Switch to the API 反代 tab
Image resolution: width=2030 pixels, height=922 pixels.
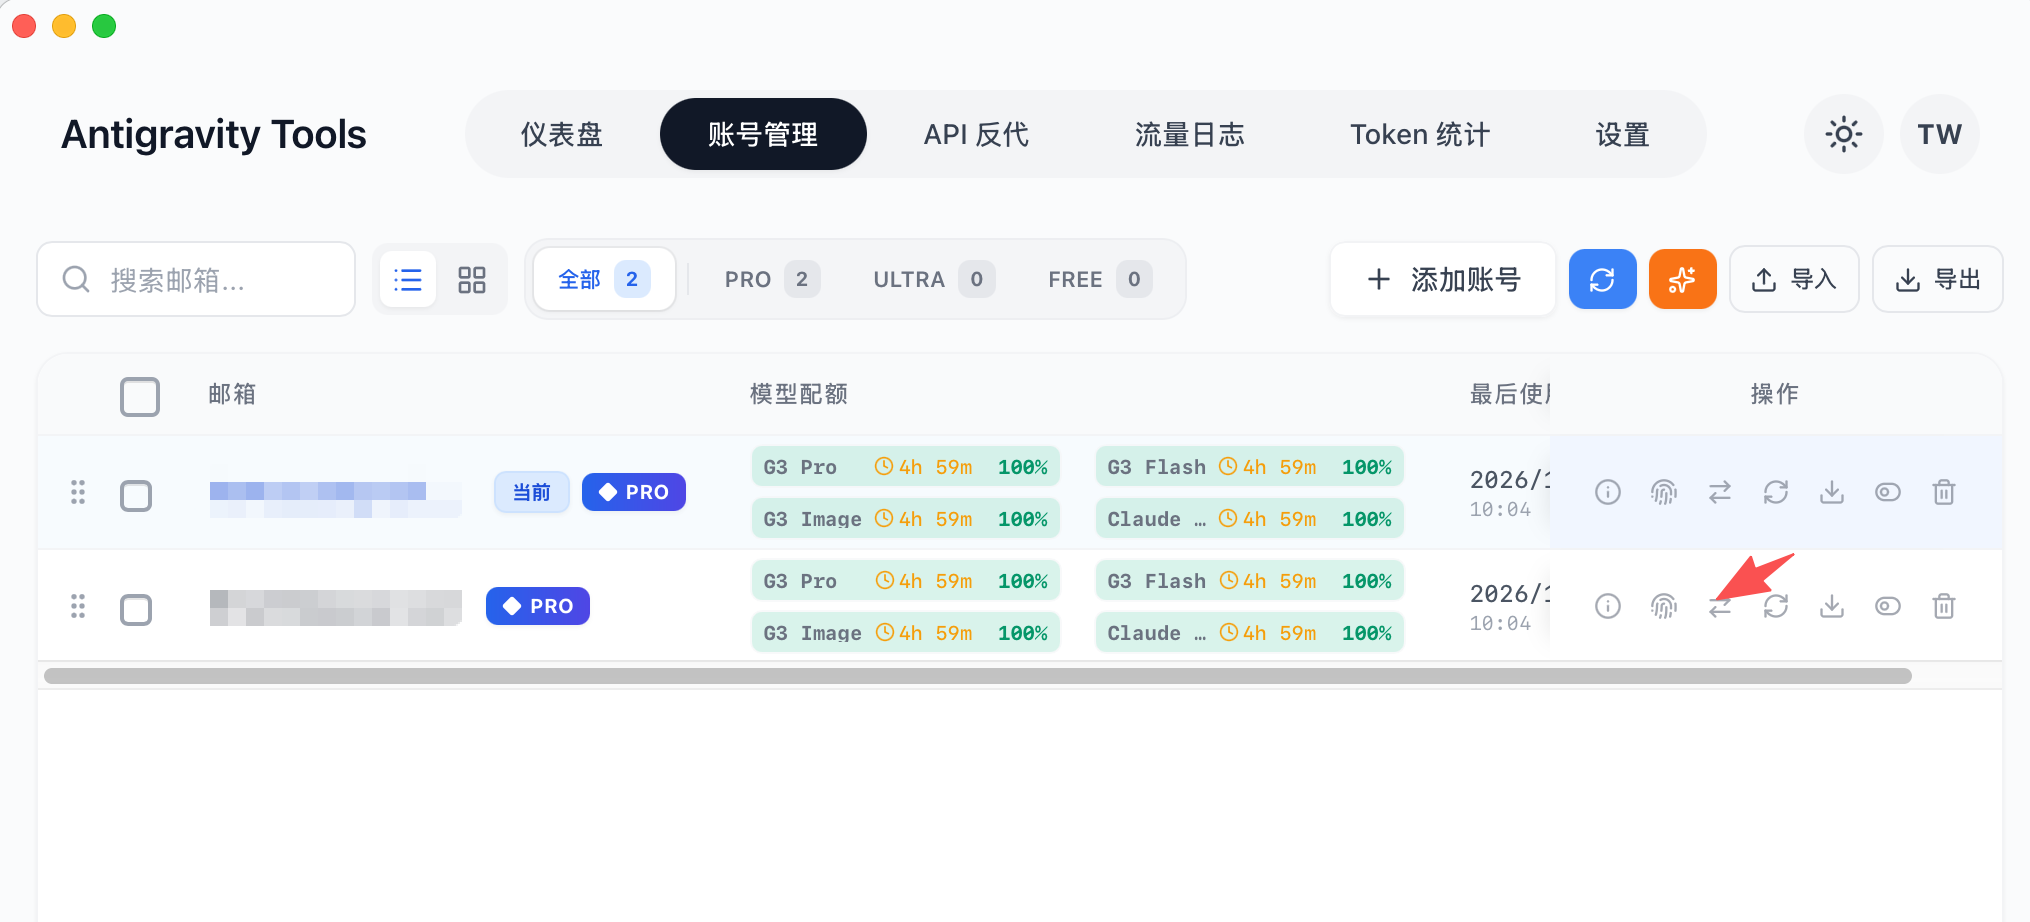click(976, 134)
